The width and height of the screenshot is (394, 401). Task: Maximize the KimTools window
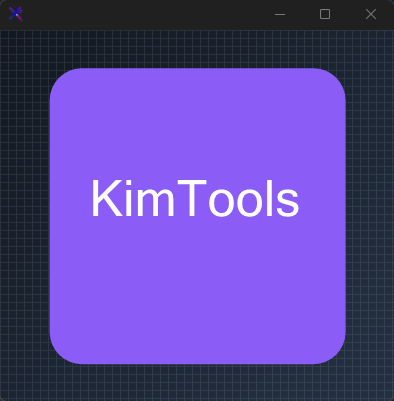point(325,14)
